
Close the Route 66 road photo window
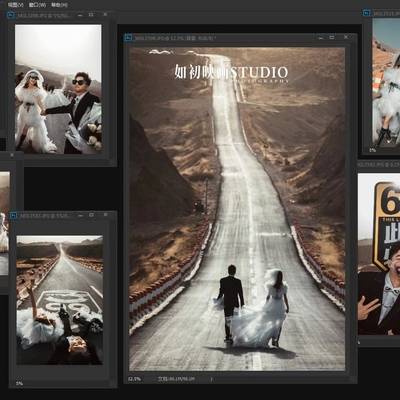point(105,215)
